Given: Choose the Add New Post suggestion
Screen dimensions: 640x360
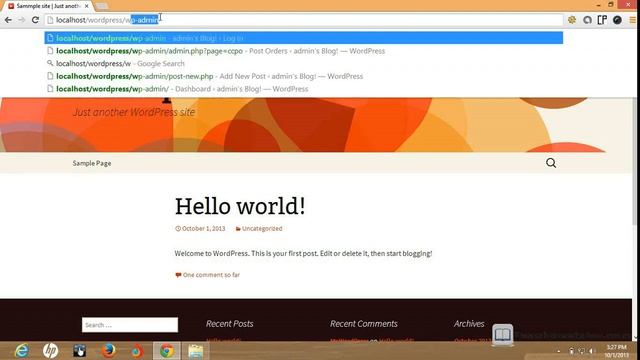Looking at the screenshot, I should pyautogui.click(x=304, y=76).
